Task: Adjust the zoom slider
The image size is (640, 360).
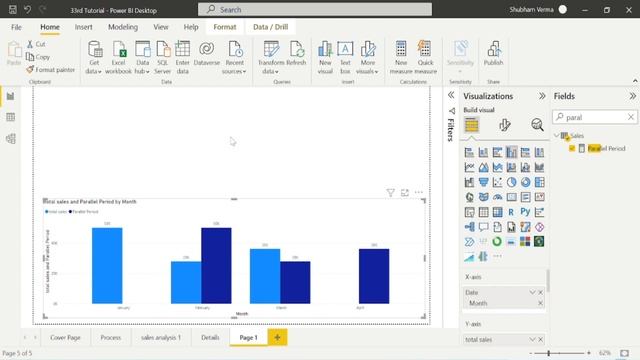Action: [549, 353]
